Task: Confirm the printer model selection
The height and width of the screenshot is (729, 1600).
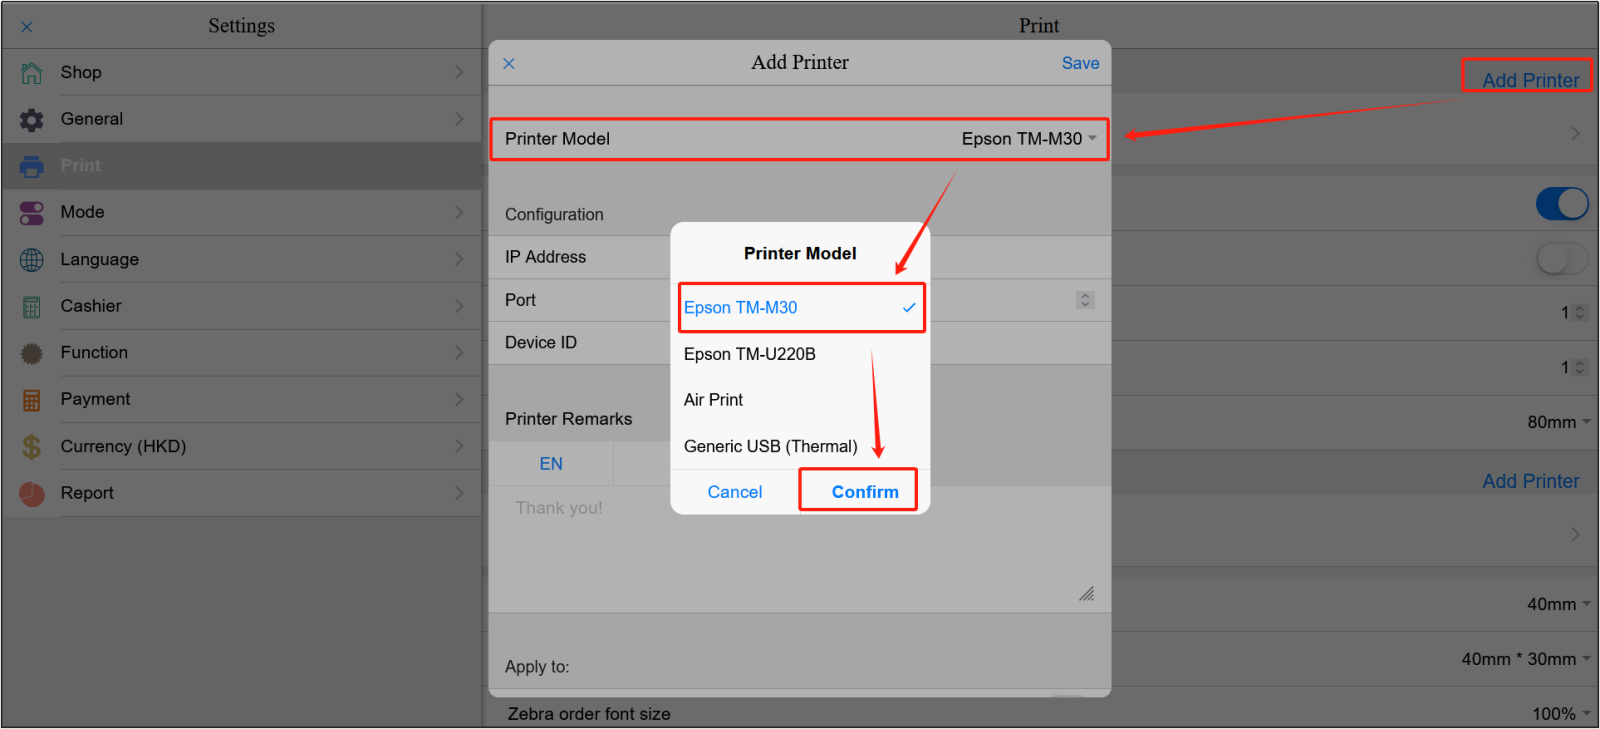Action: click(x=864, y=492)
